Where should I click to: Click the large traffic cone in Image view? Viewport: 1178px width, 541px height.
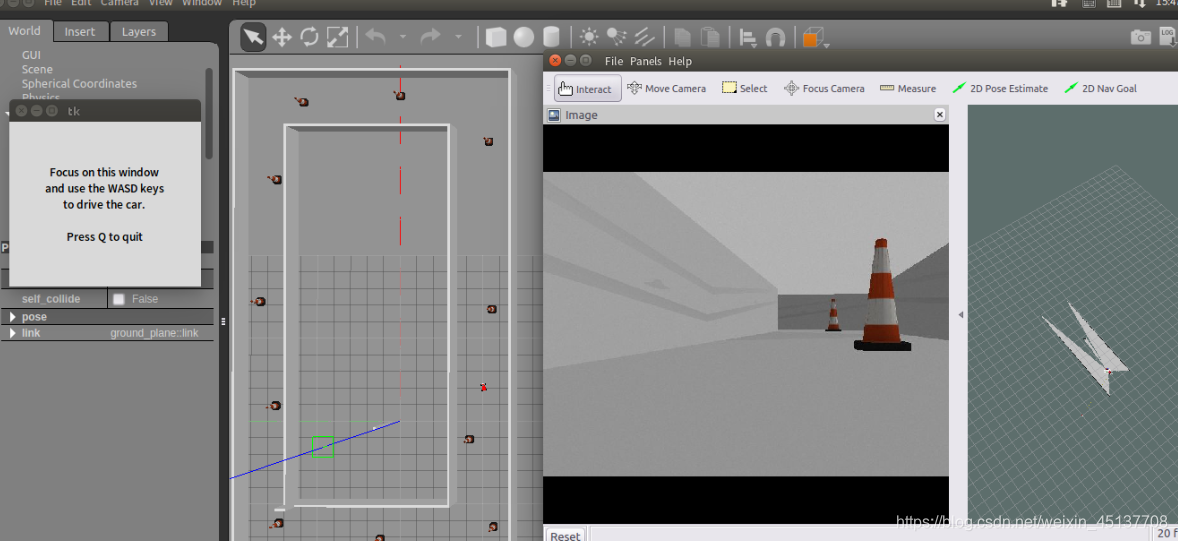[x=882, y=295]
